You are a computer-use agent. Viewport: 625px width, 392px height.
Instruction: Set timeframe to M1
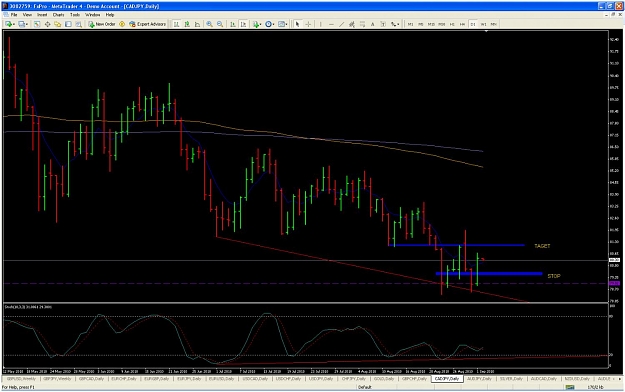point(410,24)
